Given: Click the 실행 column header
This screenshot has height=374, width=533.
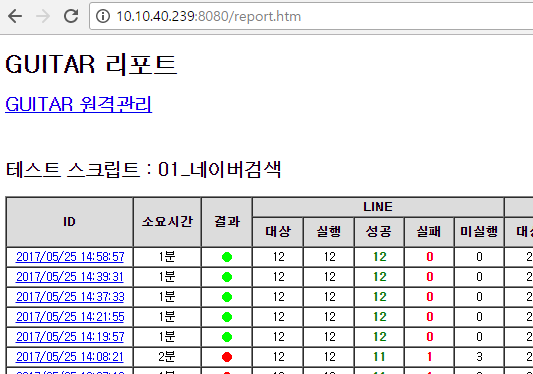Looking at the screenshot, I should click(x=328, y=232).
